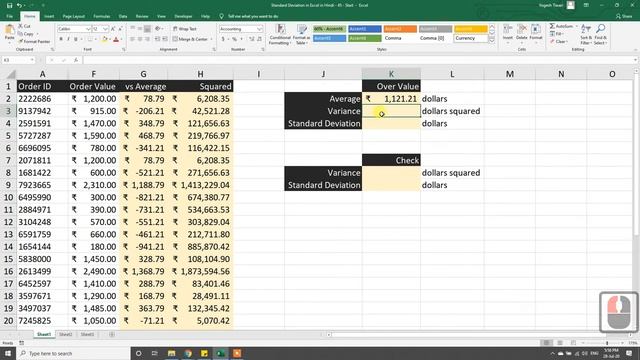Click Merge & Center
The height and width of the screenshot is (360, 640).
pos(191,39)
